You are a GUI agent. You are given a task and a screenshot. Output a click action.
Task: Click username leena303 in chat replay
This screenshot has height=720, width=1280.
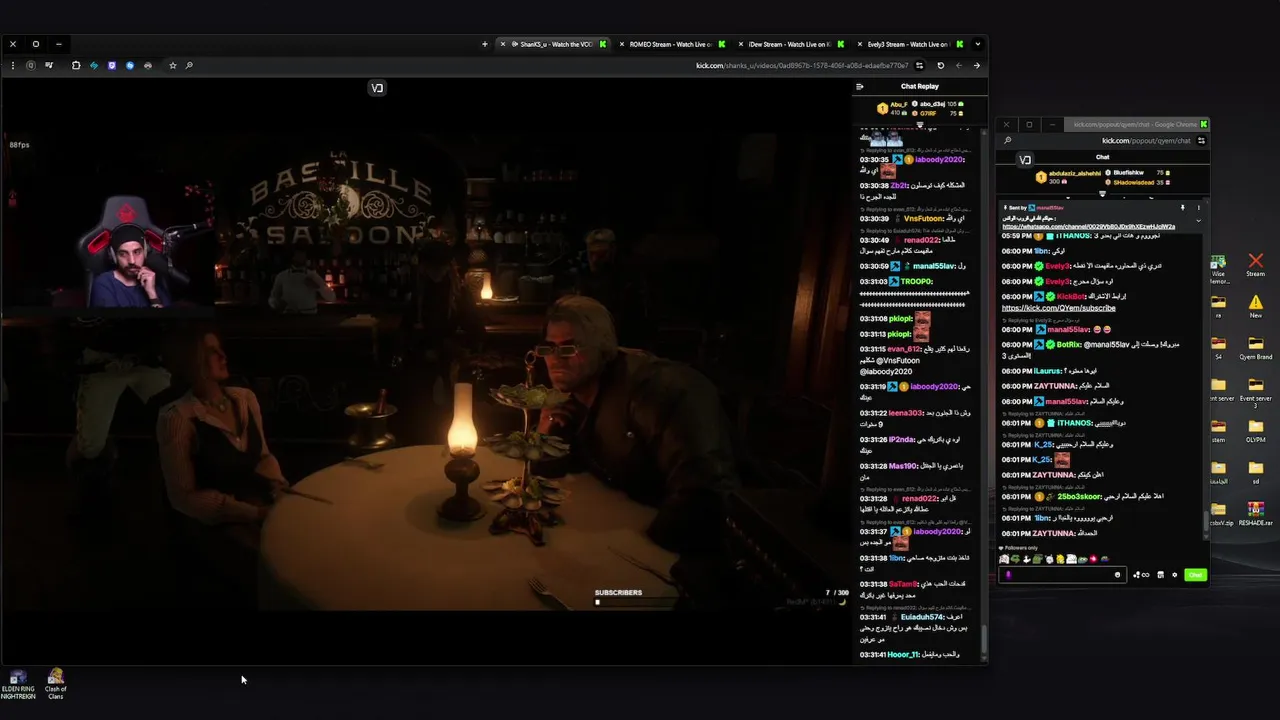[x=905, y=413]
